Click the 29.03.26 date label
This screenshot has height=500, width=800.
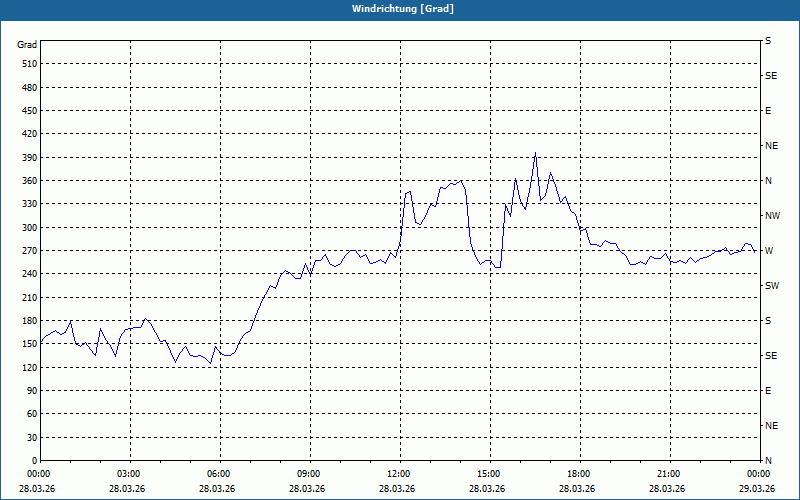coord(756,489)
